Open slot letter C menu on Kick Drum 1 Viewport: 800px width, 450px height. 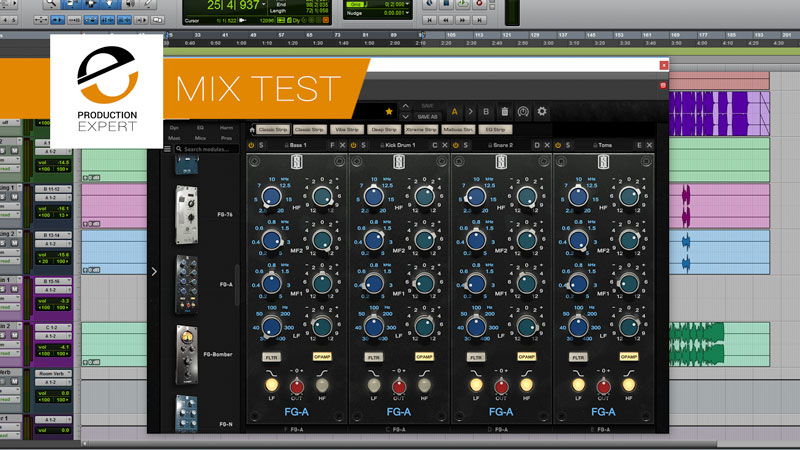coord(435,145)
